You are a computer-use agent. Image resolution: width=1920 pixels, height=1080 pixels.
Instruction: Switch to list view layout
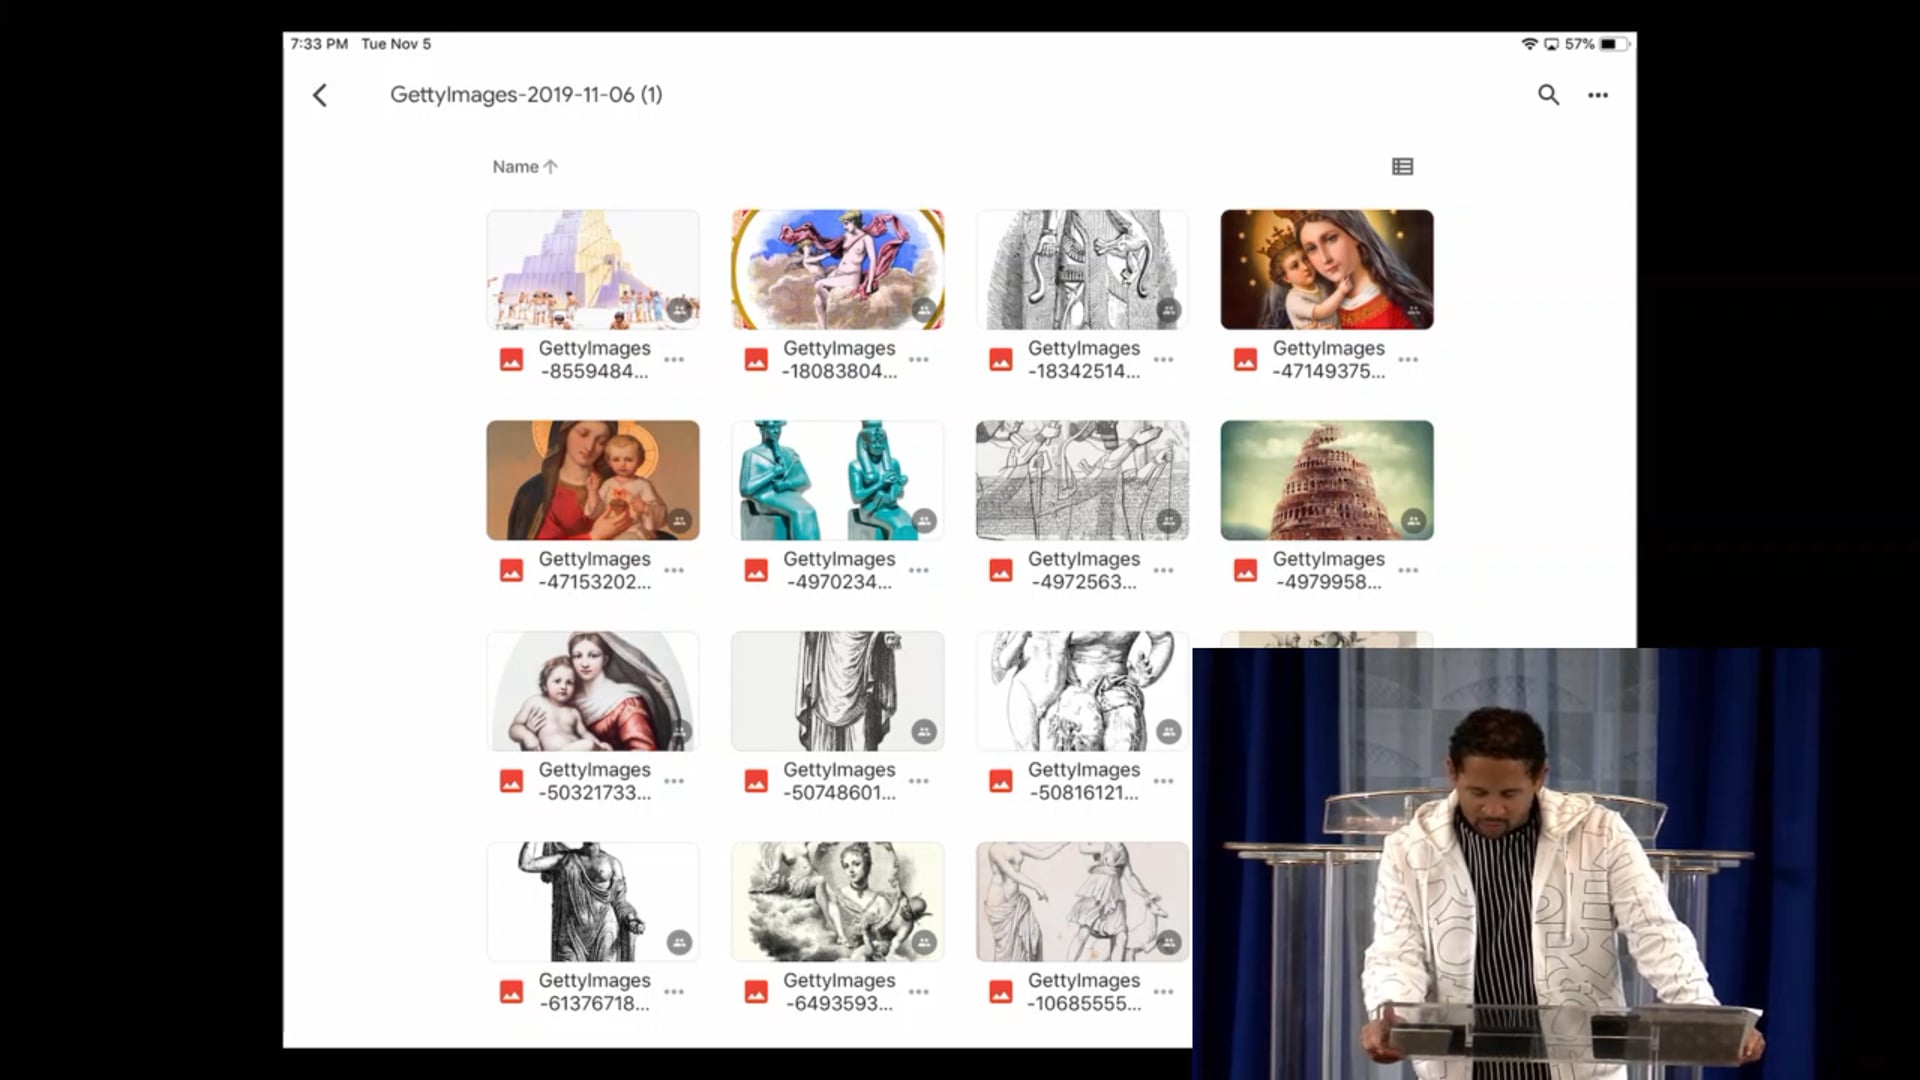(x=1402, y=166)
